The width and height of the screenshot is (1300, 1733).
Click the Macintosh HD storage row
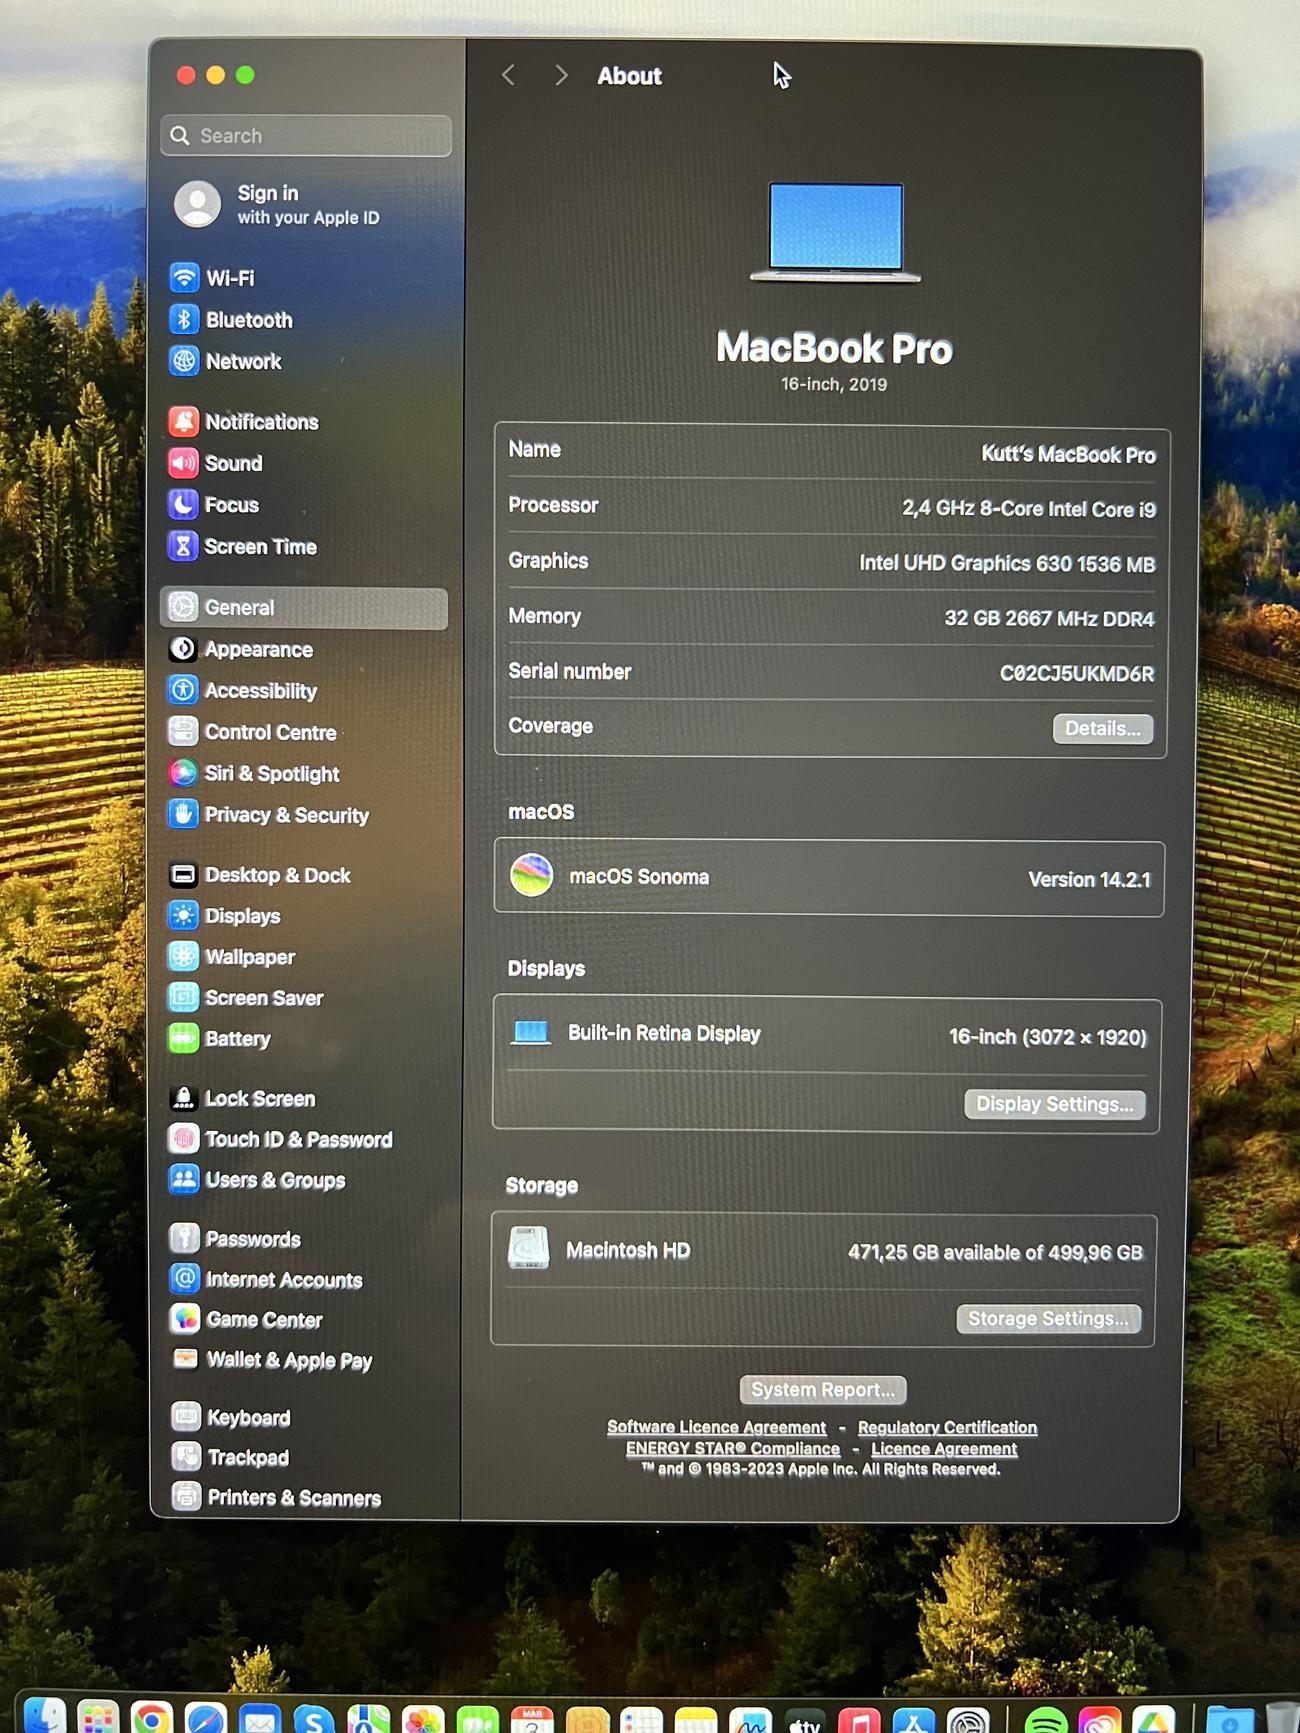coord(824,1251)
